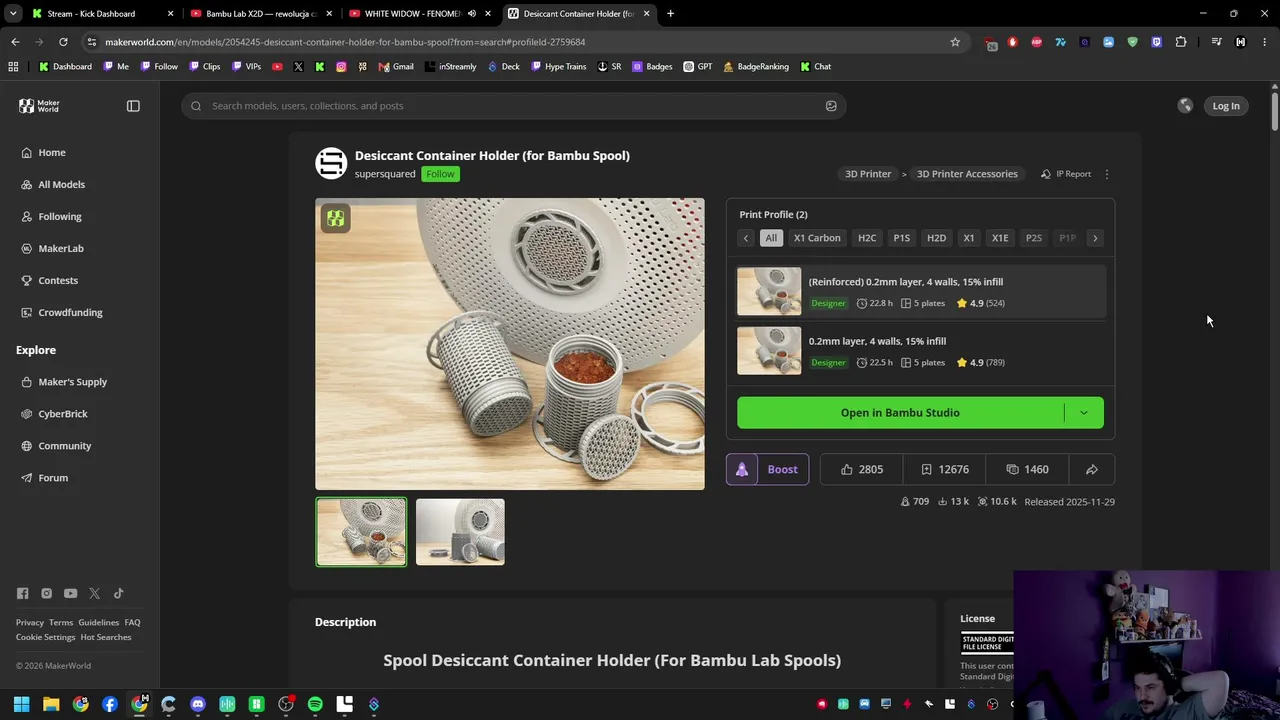Open Spotify from the taskbar
The width and height of the screenshot is (1280, 720).
pyautogui.click(x=315, y=704)
